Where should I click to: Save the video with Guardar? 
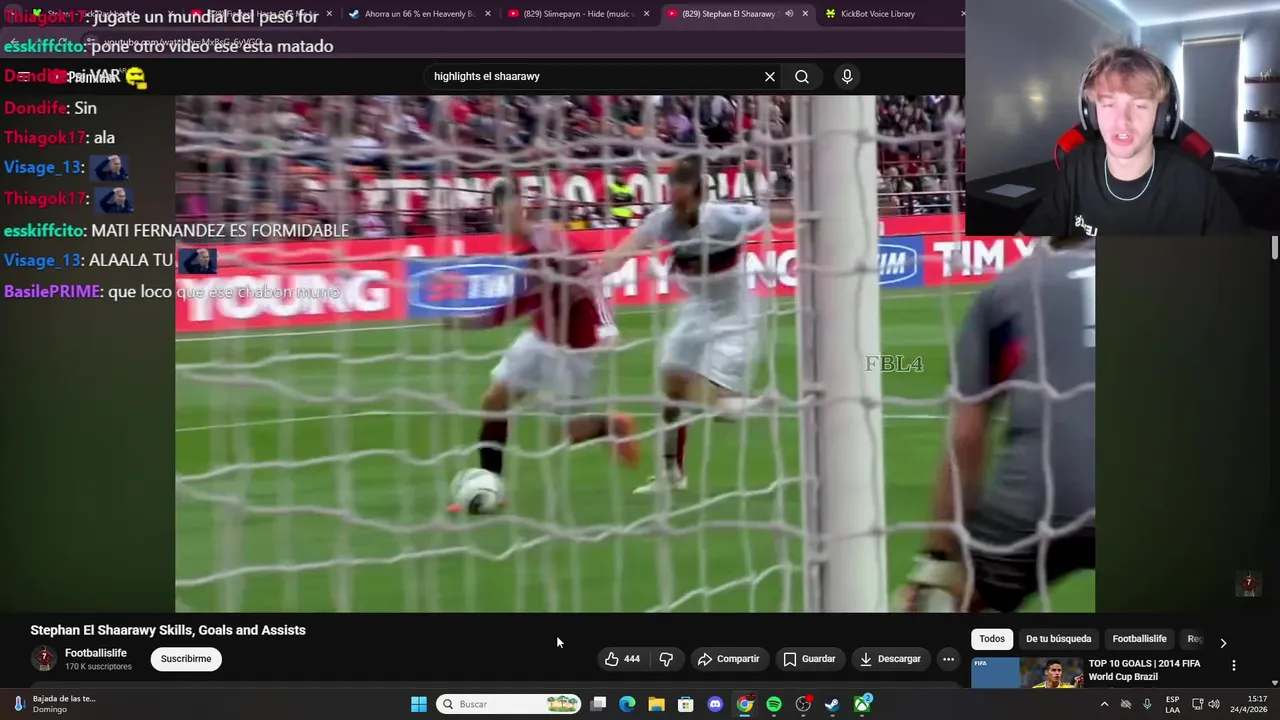pyautogui.click(x=809, y=659)
